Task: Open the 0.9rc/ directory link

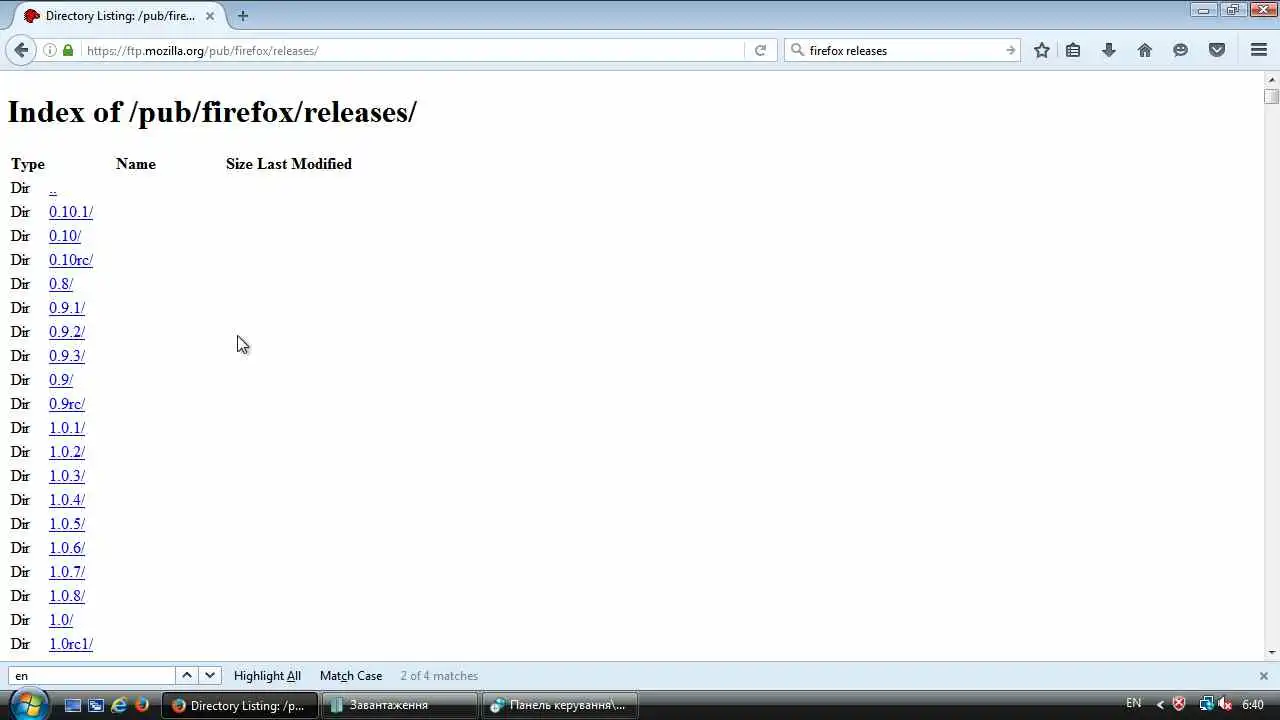Action: [67, 404]
